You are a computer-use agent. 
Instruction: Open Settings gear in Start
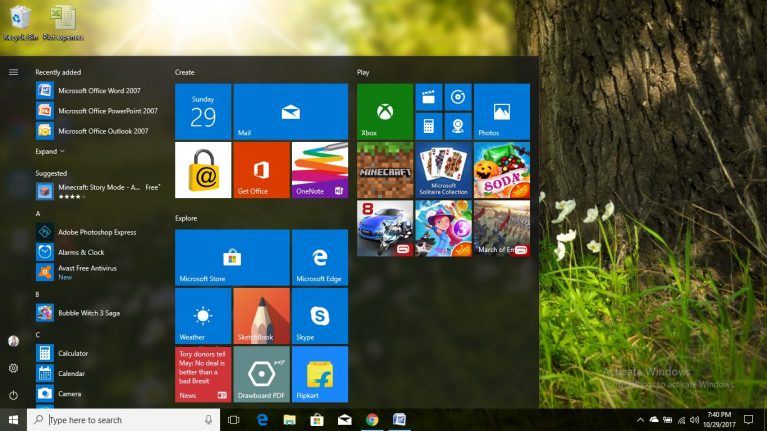click(x=13, y=368)
